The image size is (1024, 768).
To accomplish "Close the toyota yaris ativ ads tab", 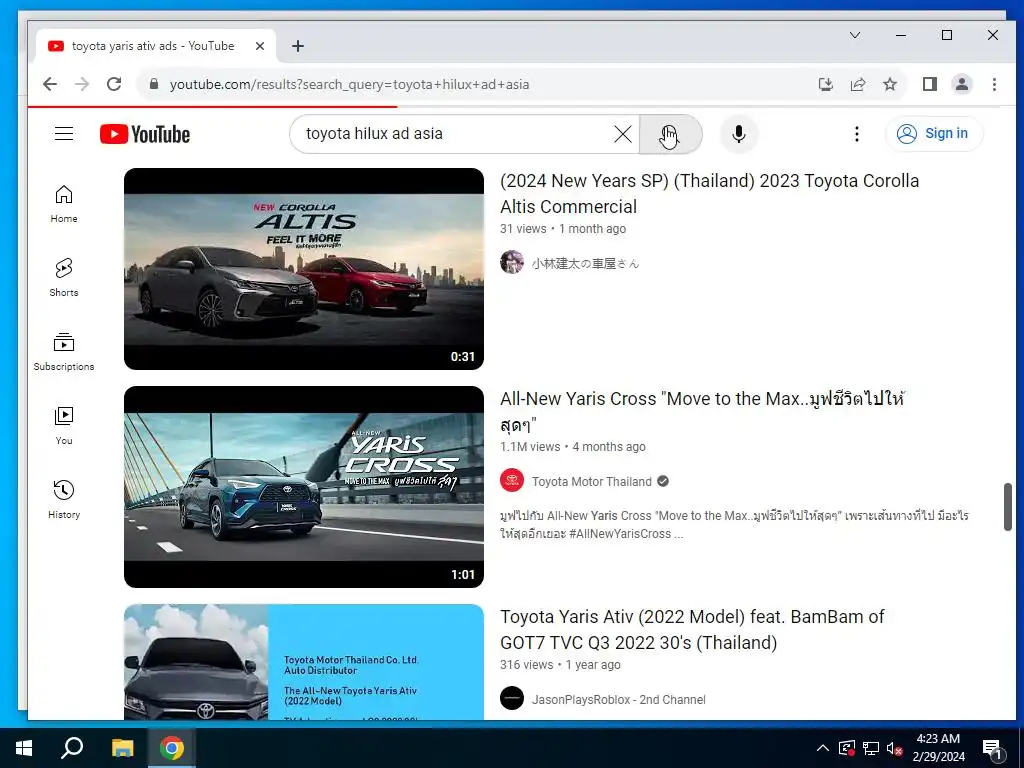I will coord(260,46).
